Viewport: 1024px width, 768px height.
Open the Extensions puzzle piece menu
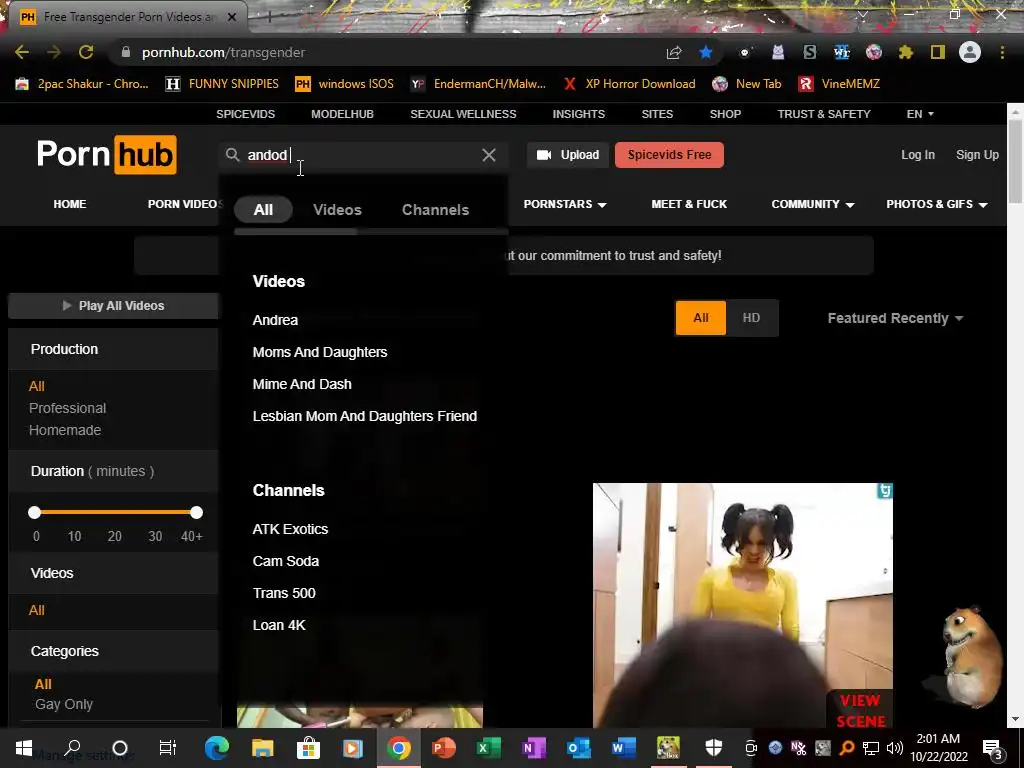coord(906,52)
